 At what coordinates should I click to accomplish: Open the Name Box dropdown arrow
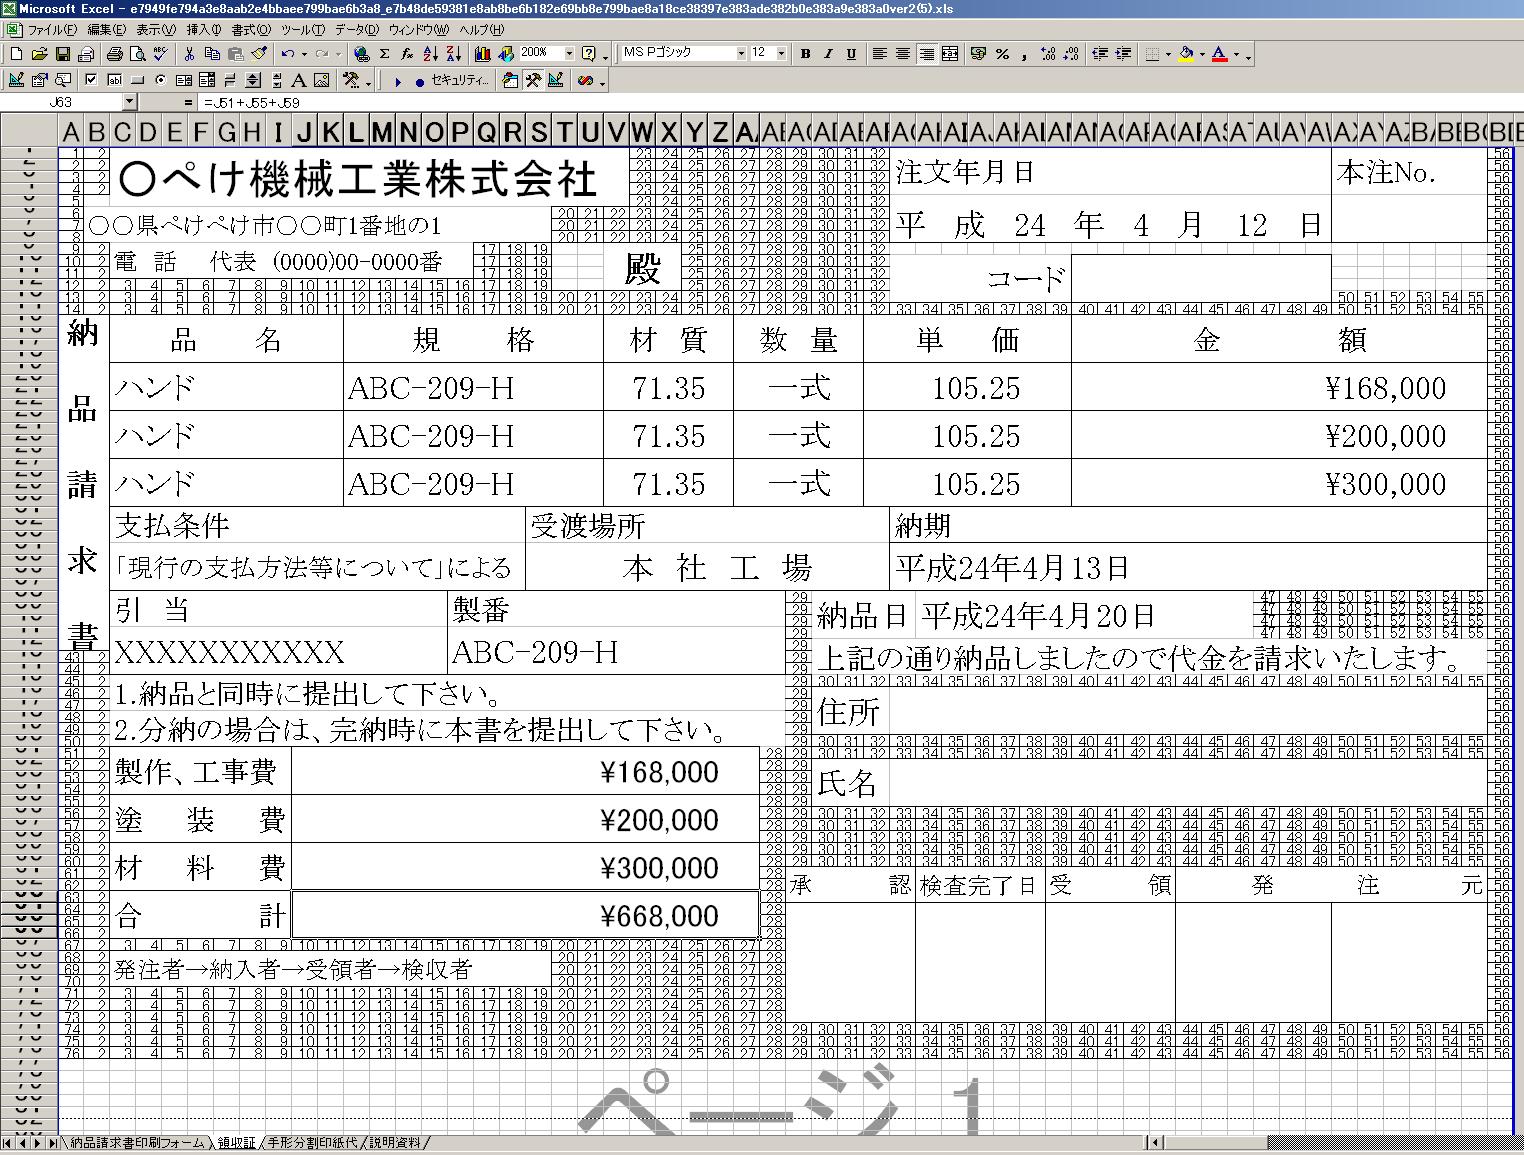129,102
